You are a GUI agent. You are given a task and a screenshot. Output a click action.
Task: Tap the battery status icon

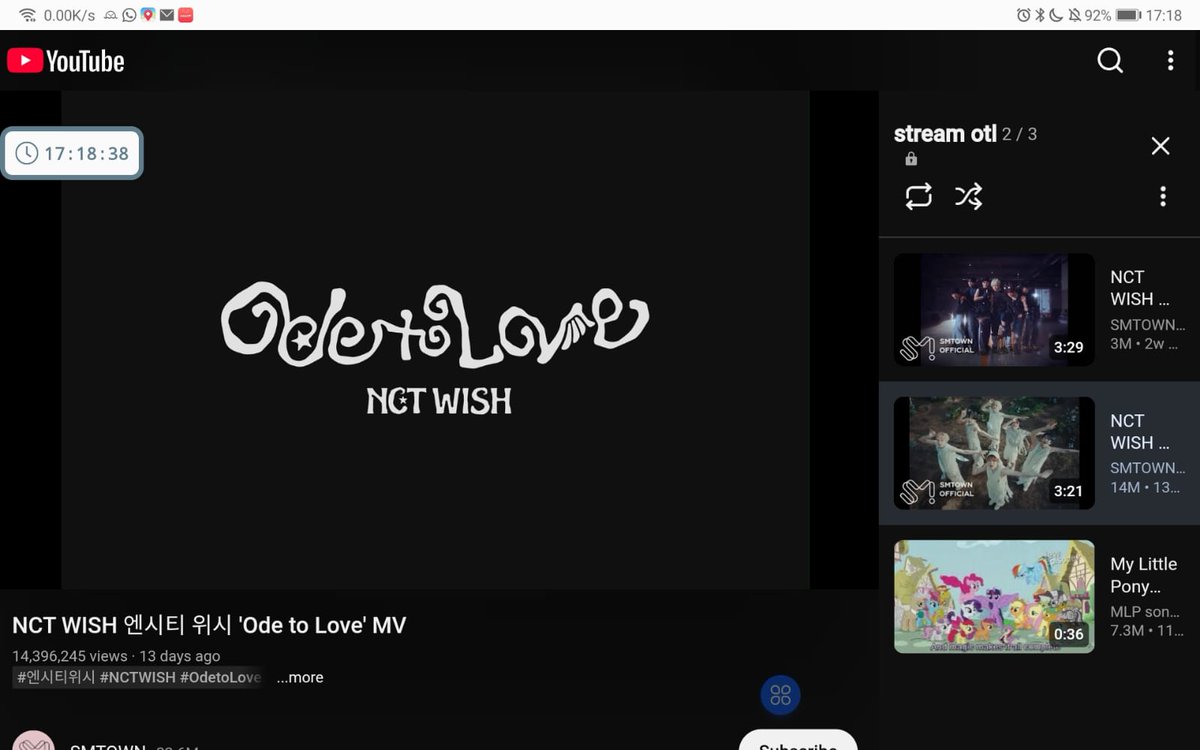1128,15
